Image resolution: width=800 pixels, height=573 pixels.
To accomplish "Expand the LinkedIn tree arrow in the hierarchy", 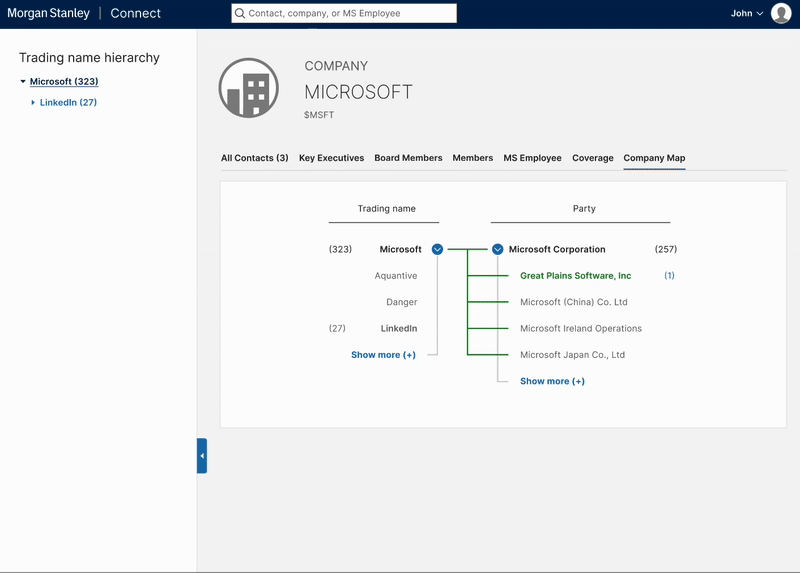I will pyautogui.click(x=33, y=103).
